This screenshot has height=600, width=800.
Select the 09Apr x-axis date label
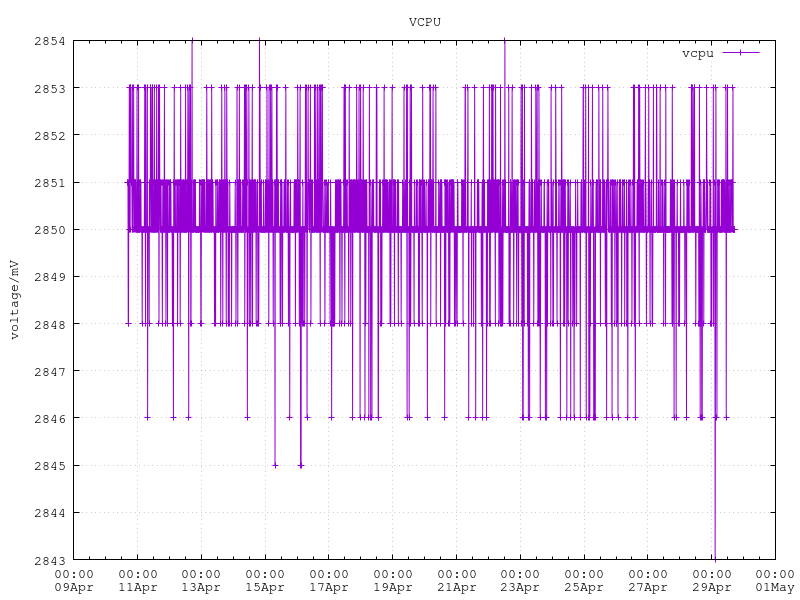pyautogui.click(x=74, y=588)
